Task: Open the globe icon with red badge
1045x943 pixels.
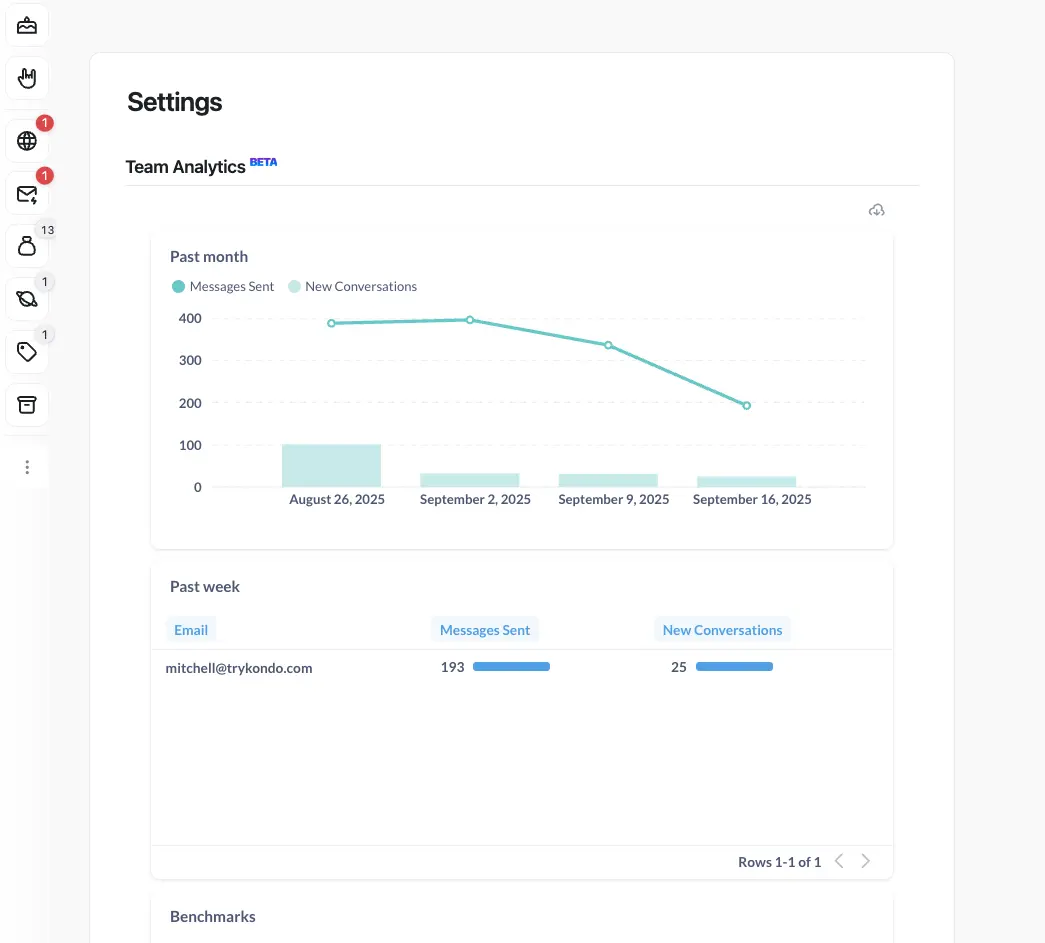Action: [x=27, y=141]
